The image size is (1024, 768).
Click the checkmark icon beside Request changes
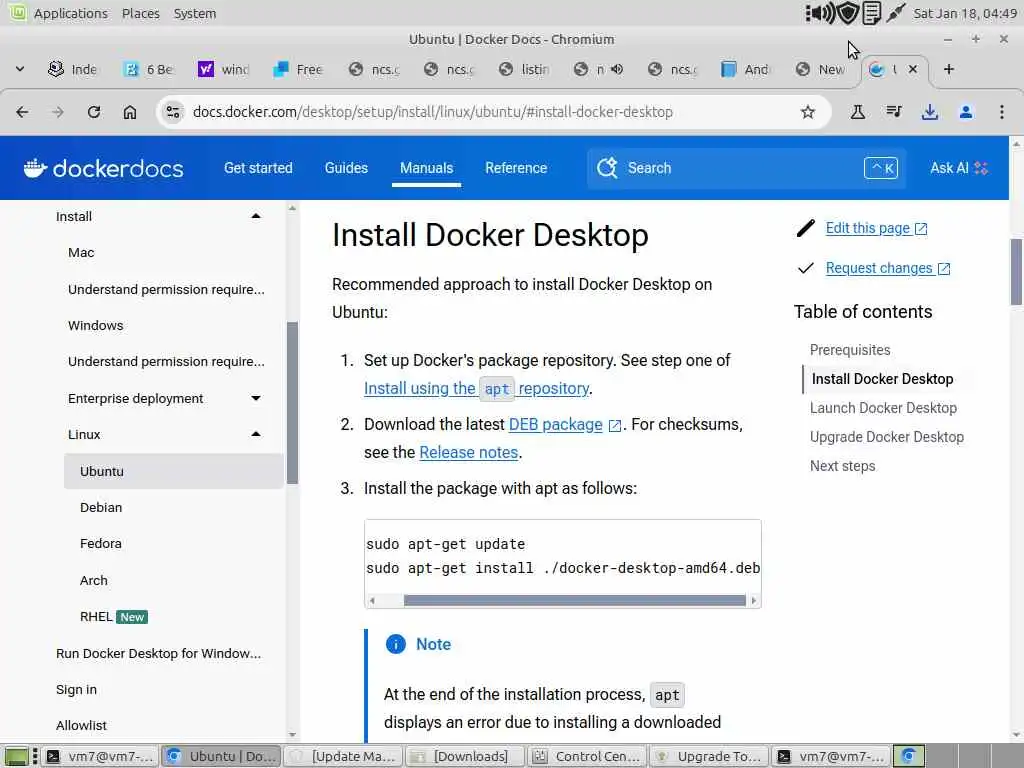[806, 268]
